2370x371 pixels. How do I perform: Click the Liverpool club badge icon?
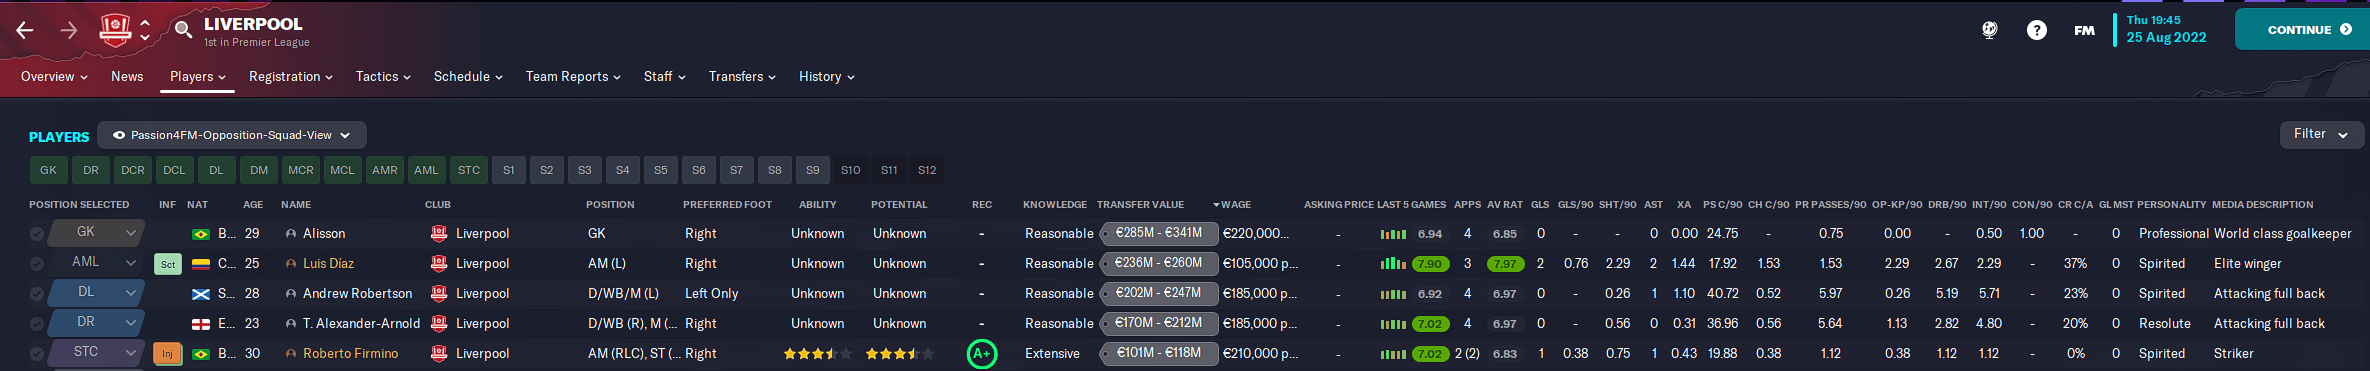coord(115,30)
